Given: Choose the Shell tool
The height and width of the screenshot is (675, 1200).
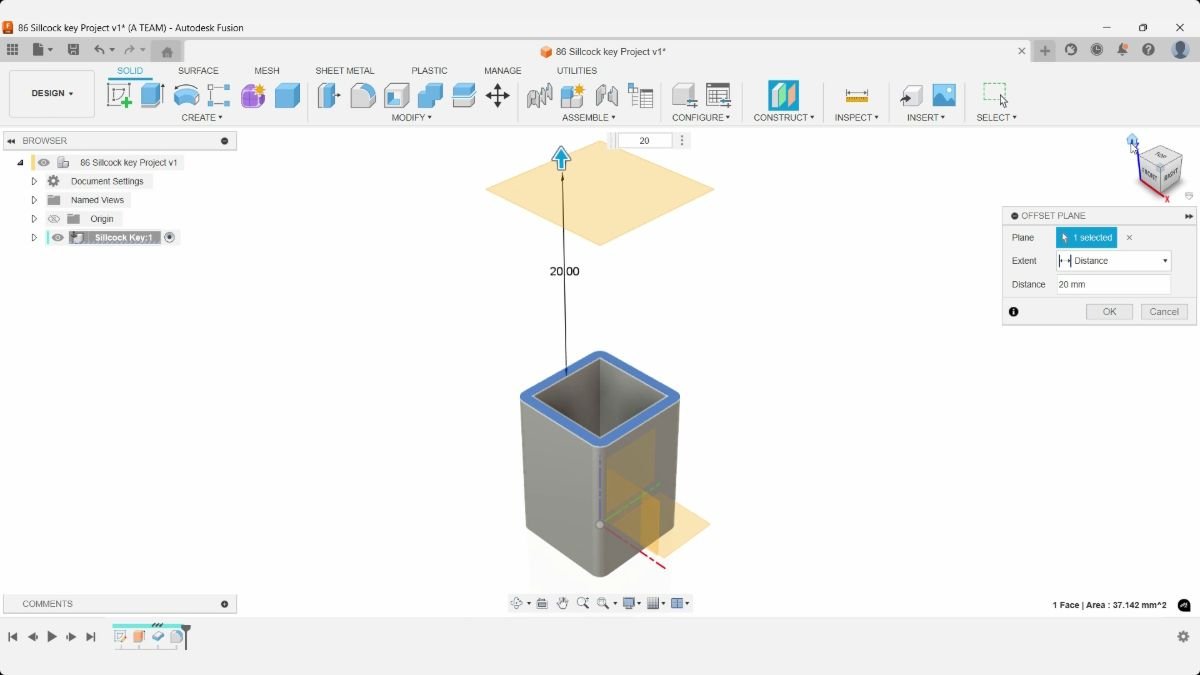Looking at the screenshot, I should 397,95.
